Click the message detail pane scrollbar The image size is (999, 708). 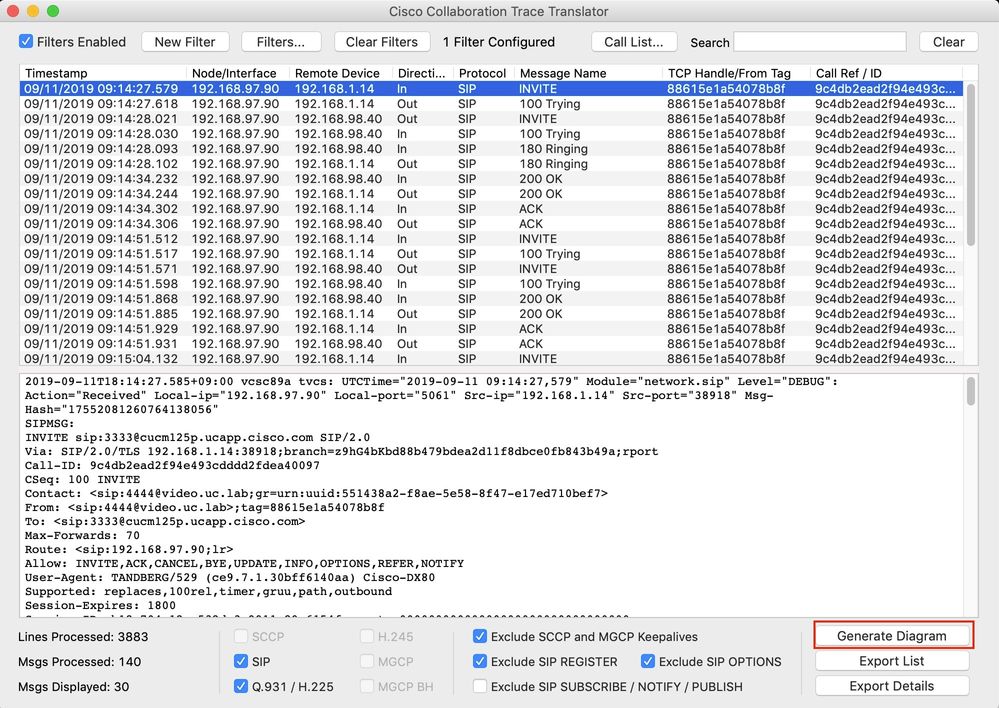pos(970,391)
